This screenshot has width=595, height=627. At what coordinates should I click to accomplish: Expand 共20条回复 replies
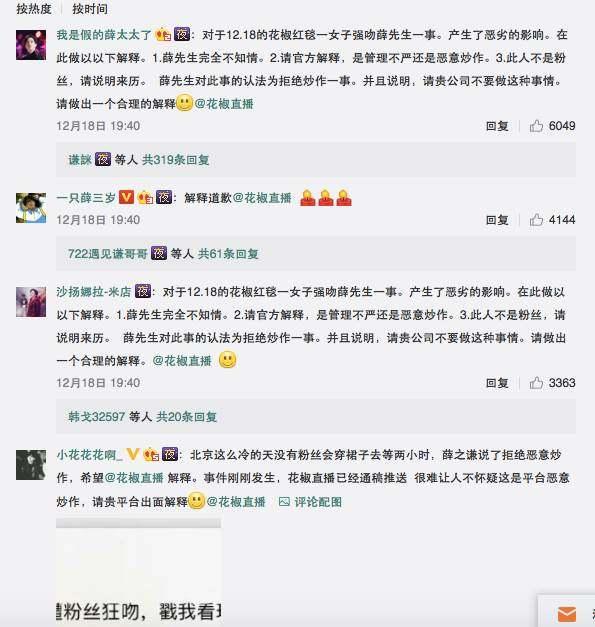coord(186,417)
